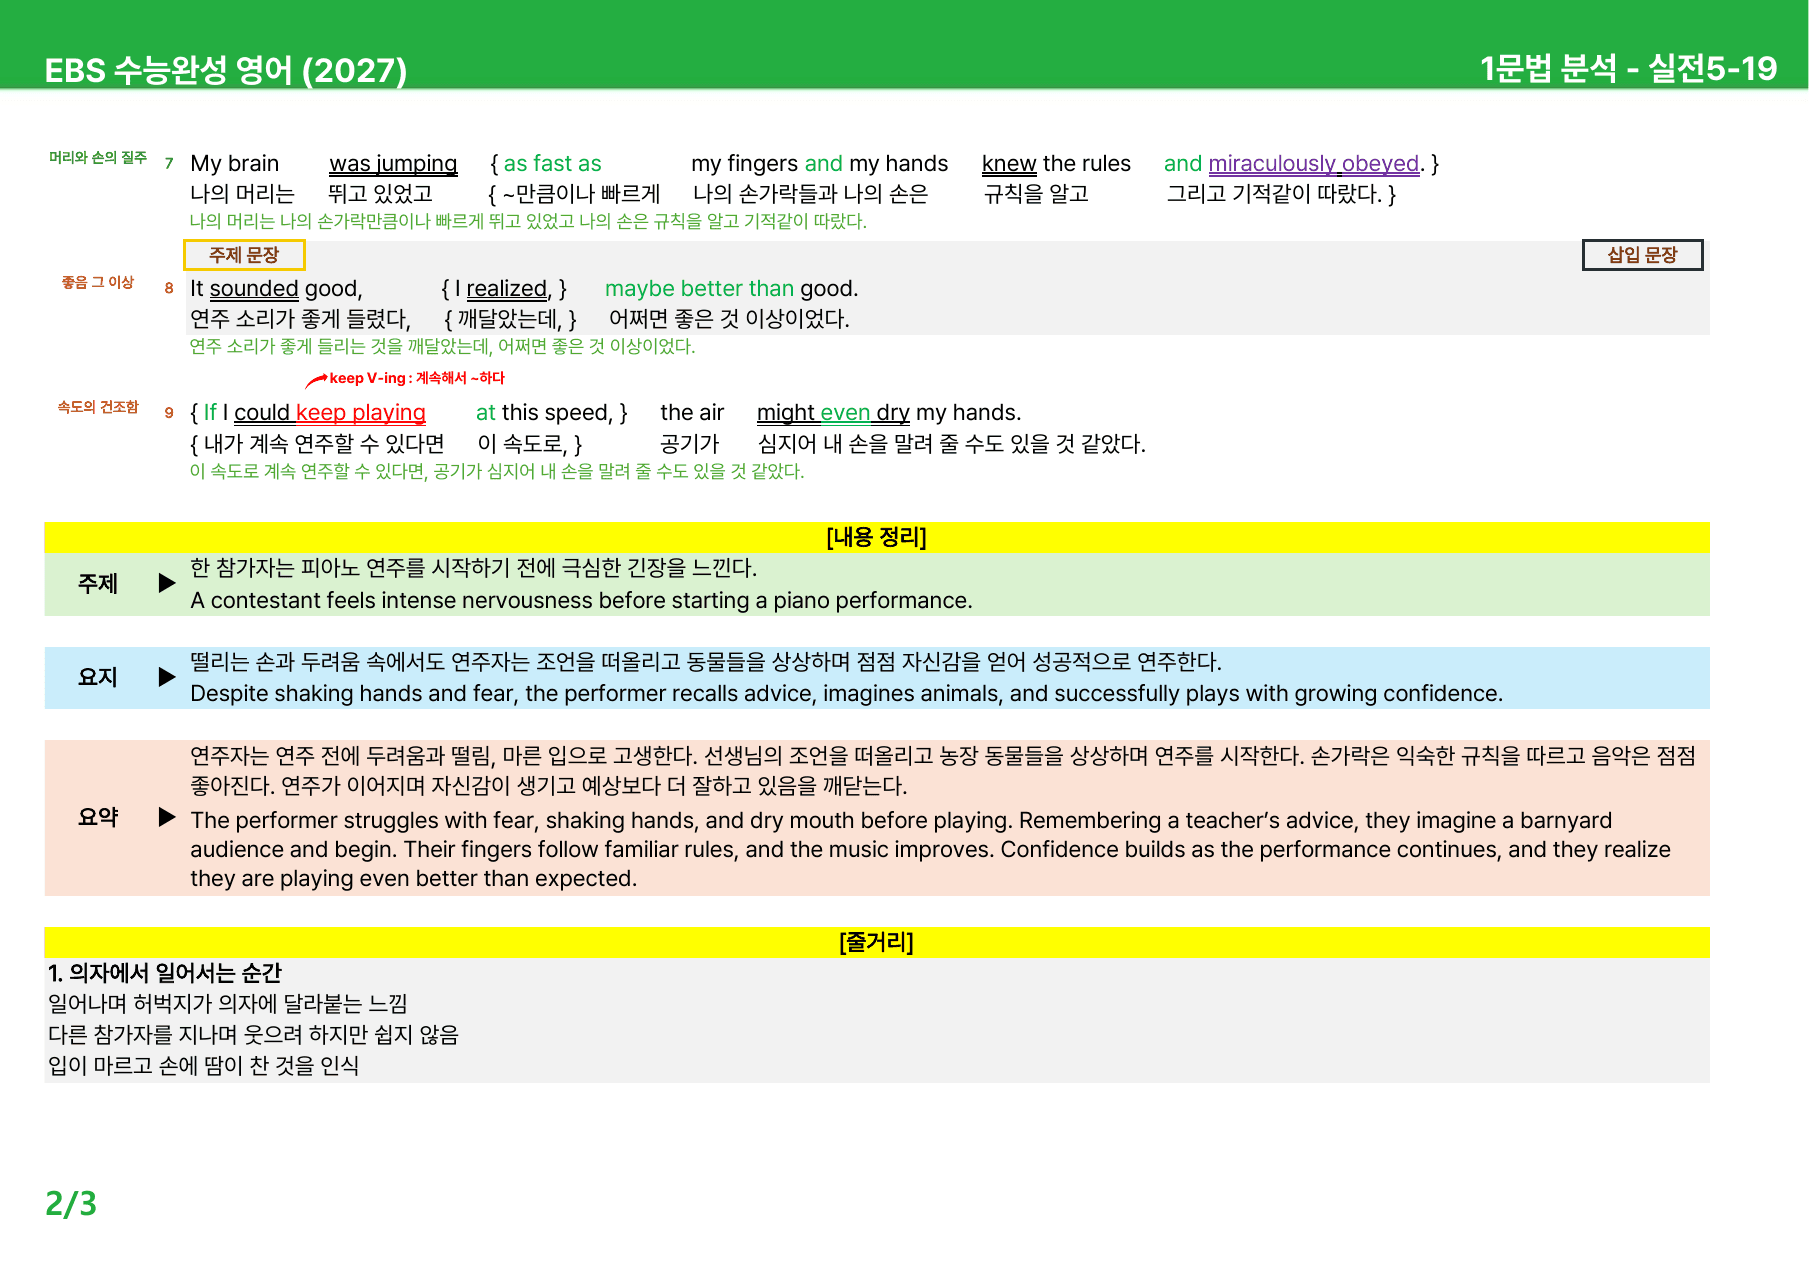Image resolution: width=1809 pixels, height=1279 pixels.
Task: Click the side label '머리와 손의 질주'
Action: (98, 158)
